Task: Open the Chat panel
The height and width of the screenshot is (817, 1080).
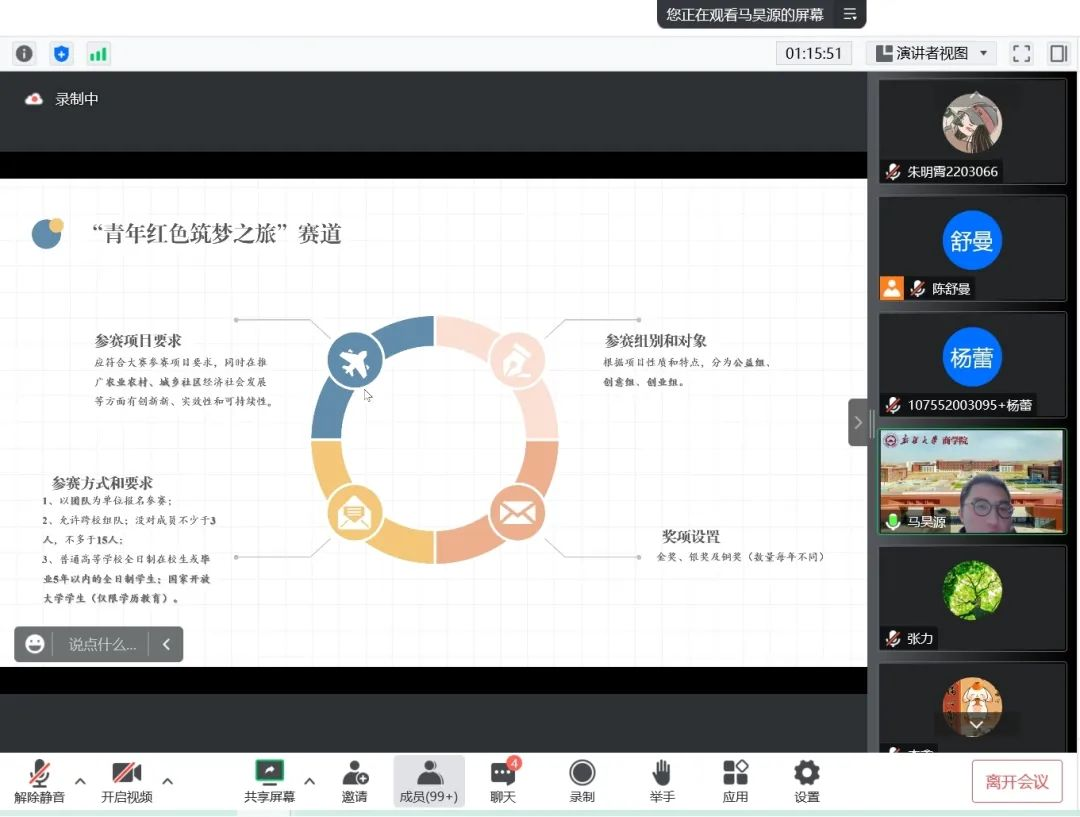Action: coord(503,781)
